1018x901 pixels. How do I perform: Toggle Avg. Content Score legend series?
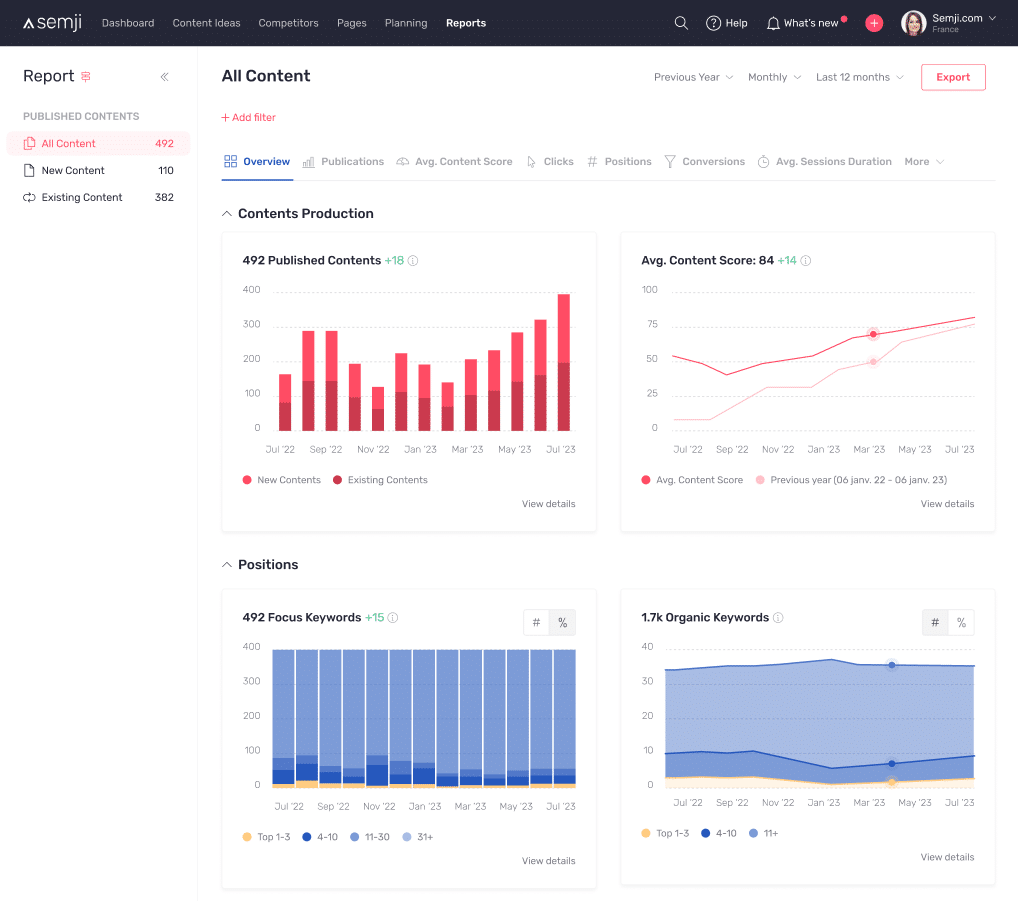(692, 480)
